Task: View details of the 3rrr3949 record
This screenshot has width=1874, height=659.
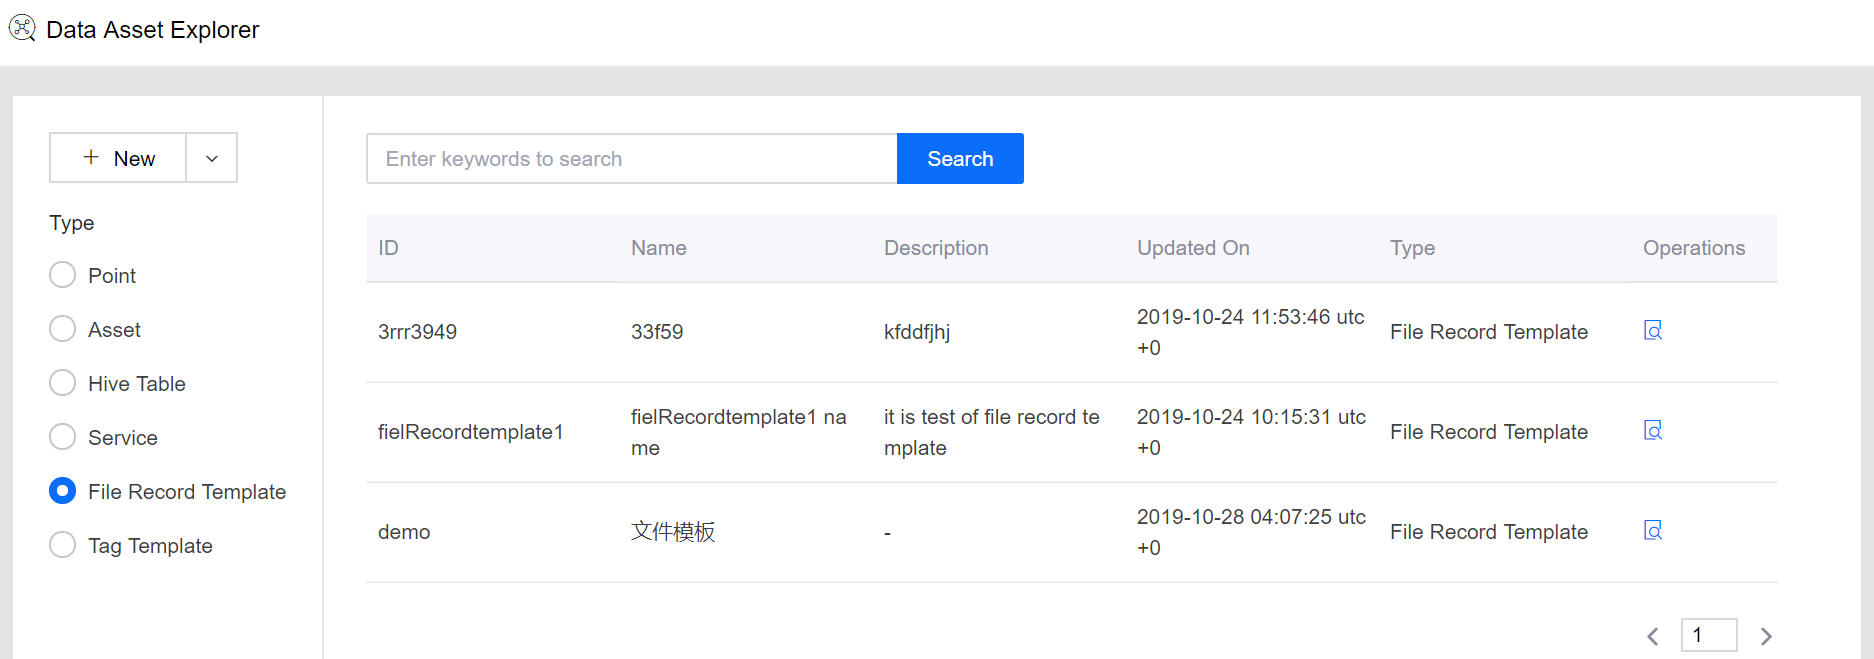Action: coord(1652,331)
